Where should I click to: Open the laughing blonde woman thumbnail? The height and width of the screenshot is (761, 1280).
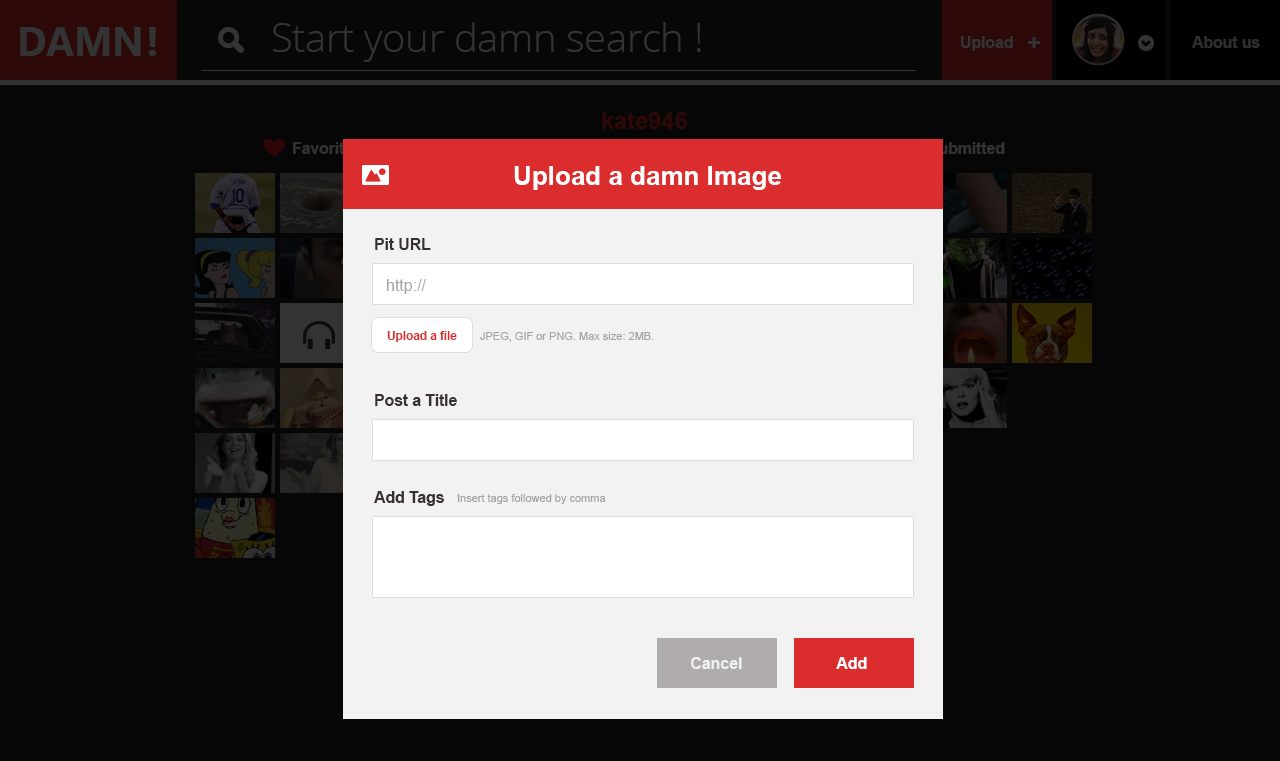[235, 463]
